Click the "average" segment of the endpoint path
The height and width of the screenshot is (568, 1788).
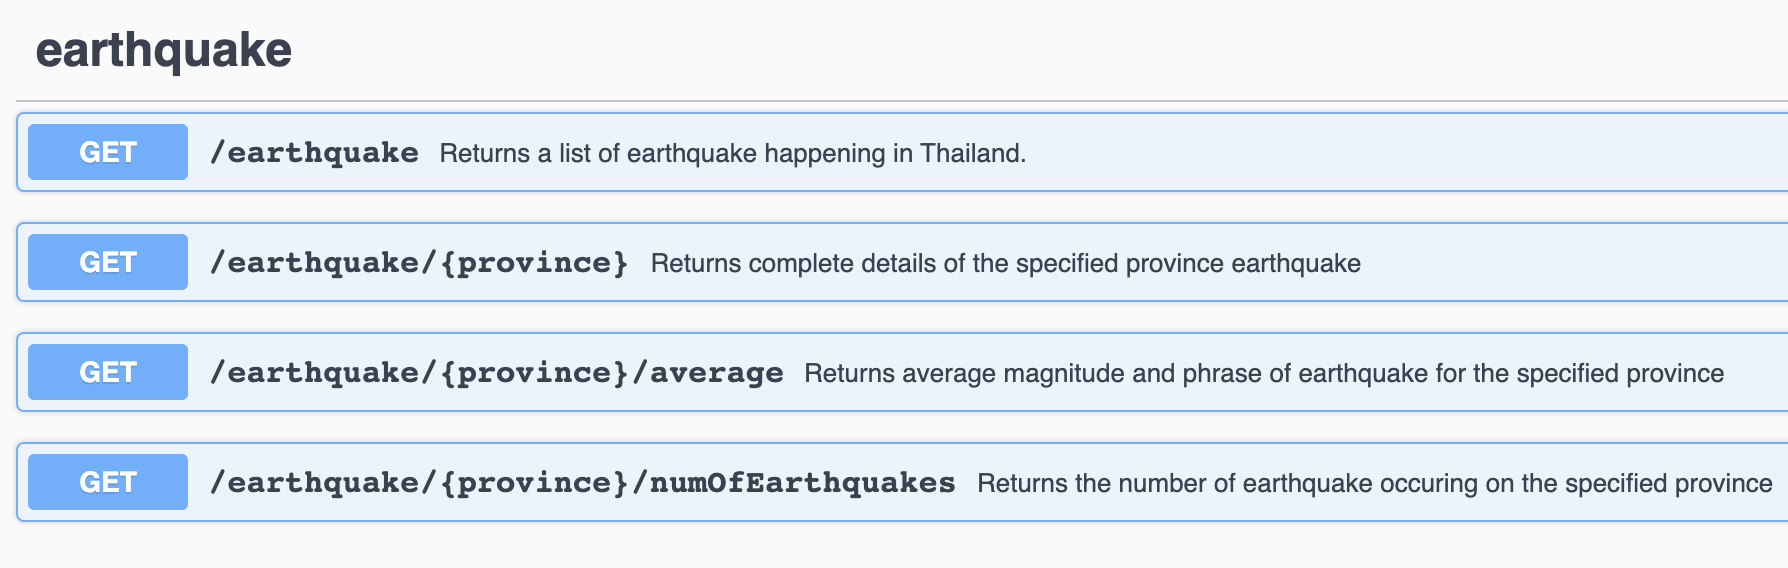[717, 373]
